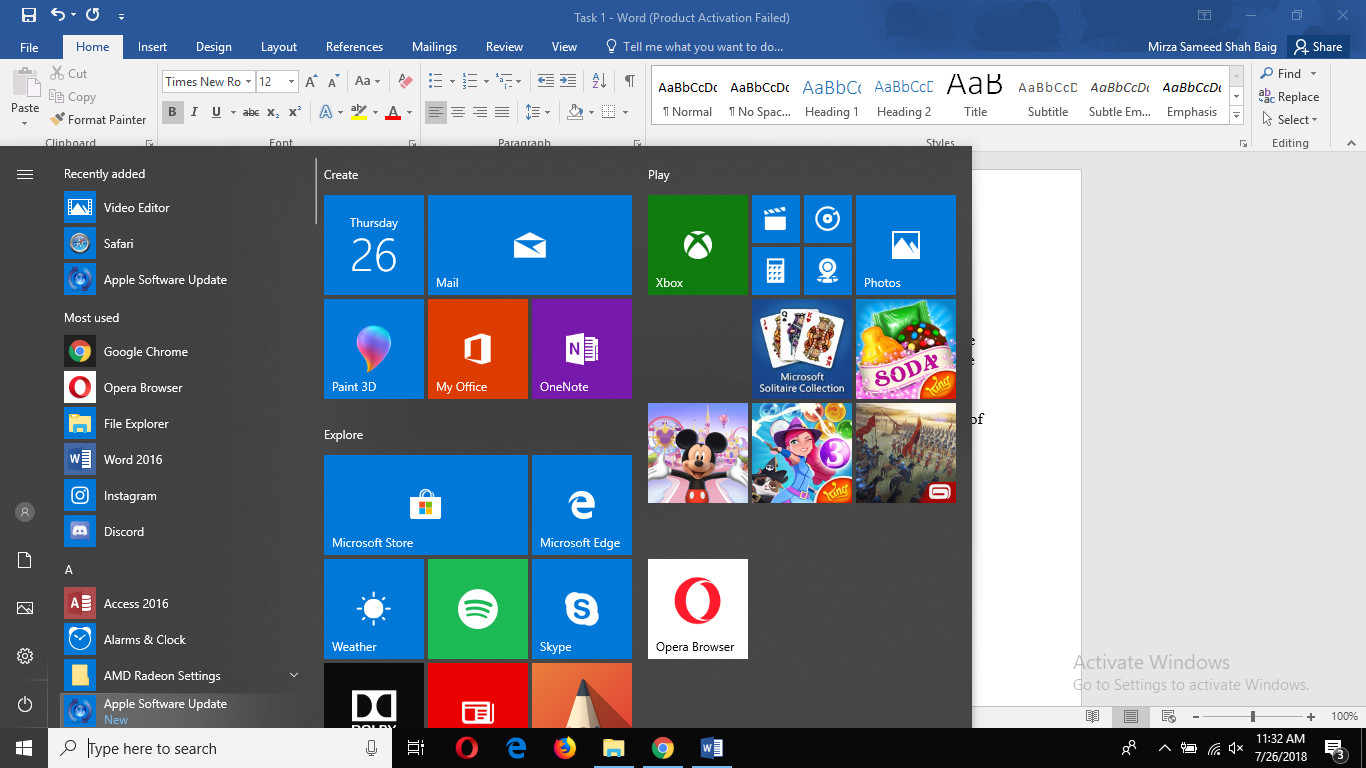Screen dimensions: 1366x768
Task: Toggle Show/Hide paragraph marks
Action: 629,81
